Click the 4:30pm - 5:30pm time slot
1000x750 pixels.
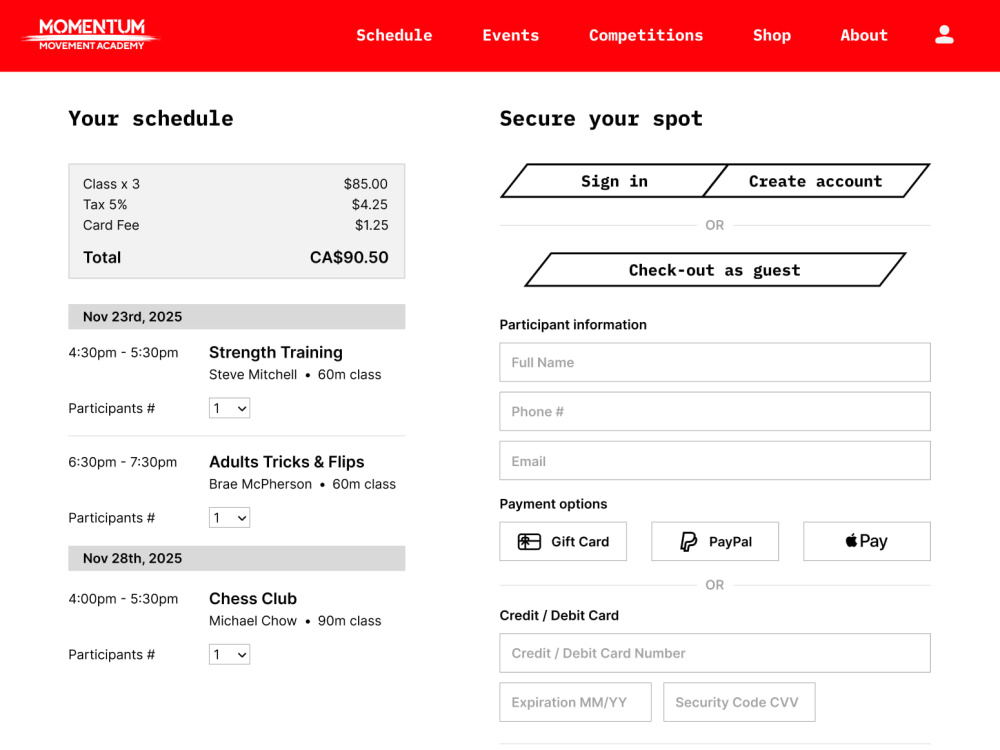[x=123, y=353]
